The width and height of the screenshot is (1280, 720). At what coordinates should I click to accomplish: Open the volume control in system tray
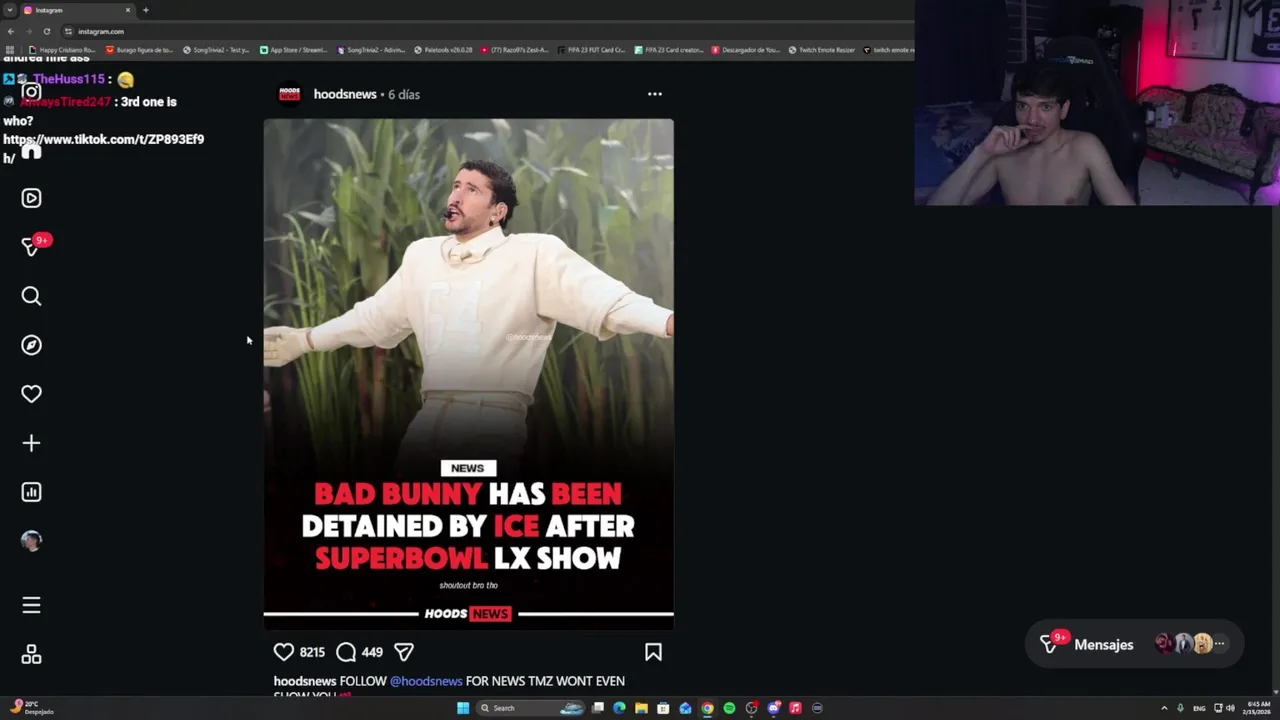coord(1230,708)
